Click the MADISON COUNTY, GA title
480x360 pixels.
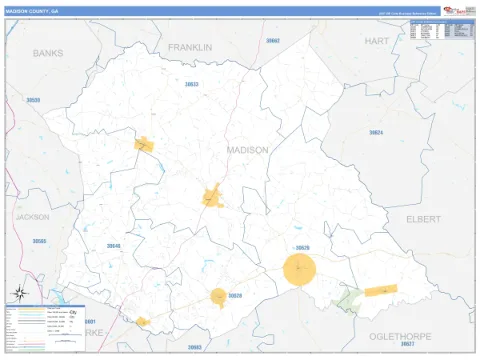(32, 11)
